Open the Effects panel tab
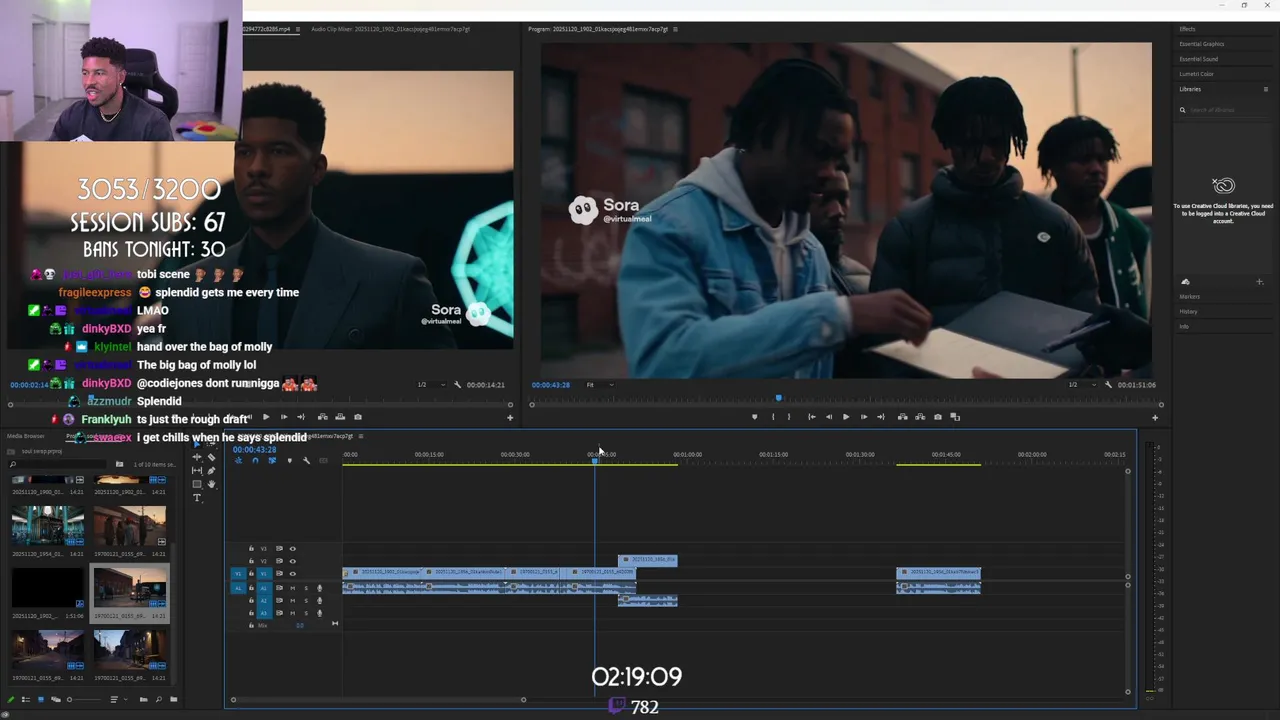This screenshot has height=720, width=1280. click(x=1187, y=29)
